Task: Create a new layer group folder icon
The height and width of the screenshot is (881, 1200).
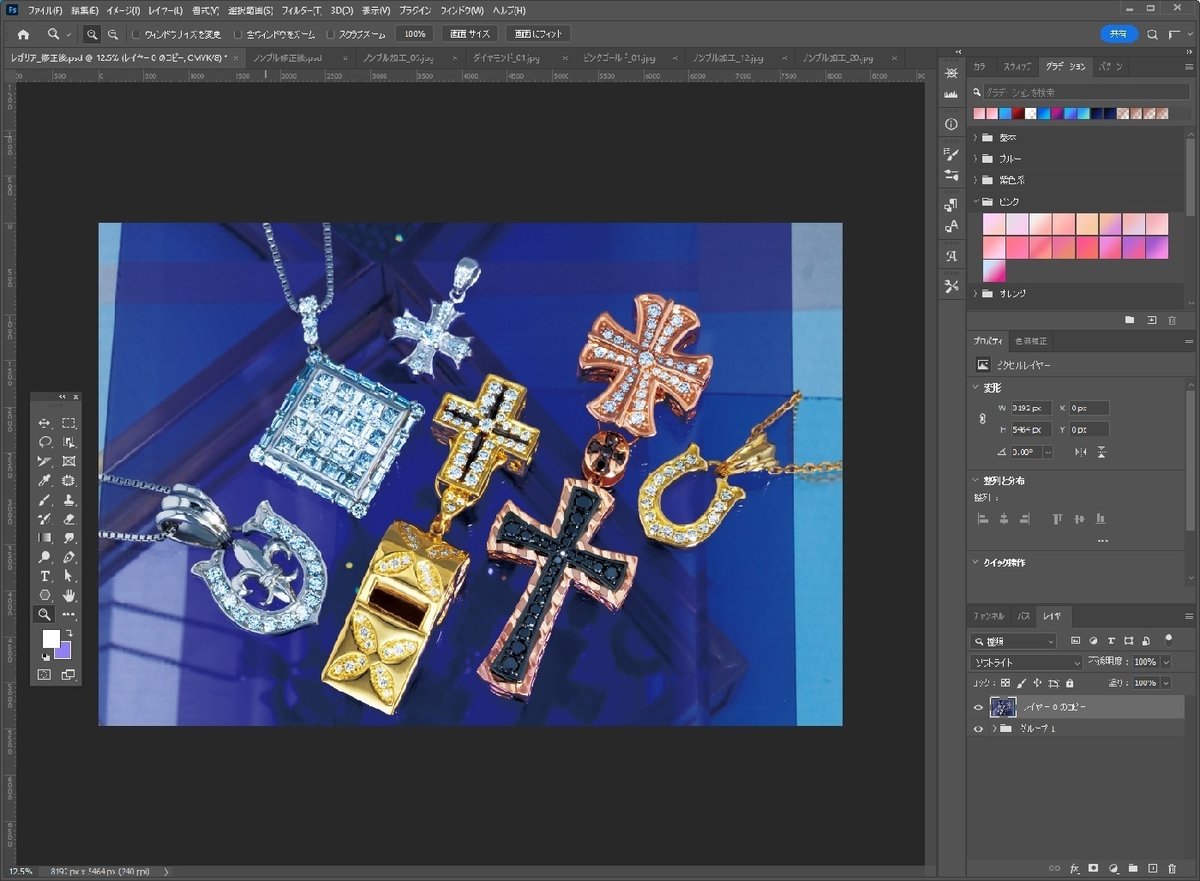Action: coord(1133,868)
